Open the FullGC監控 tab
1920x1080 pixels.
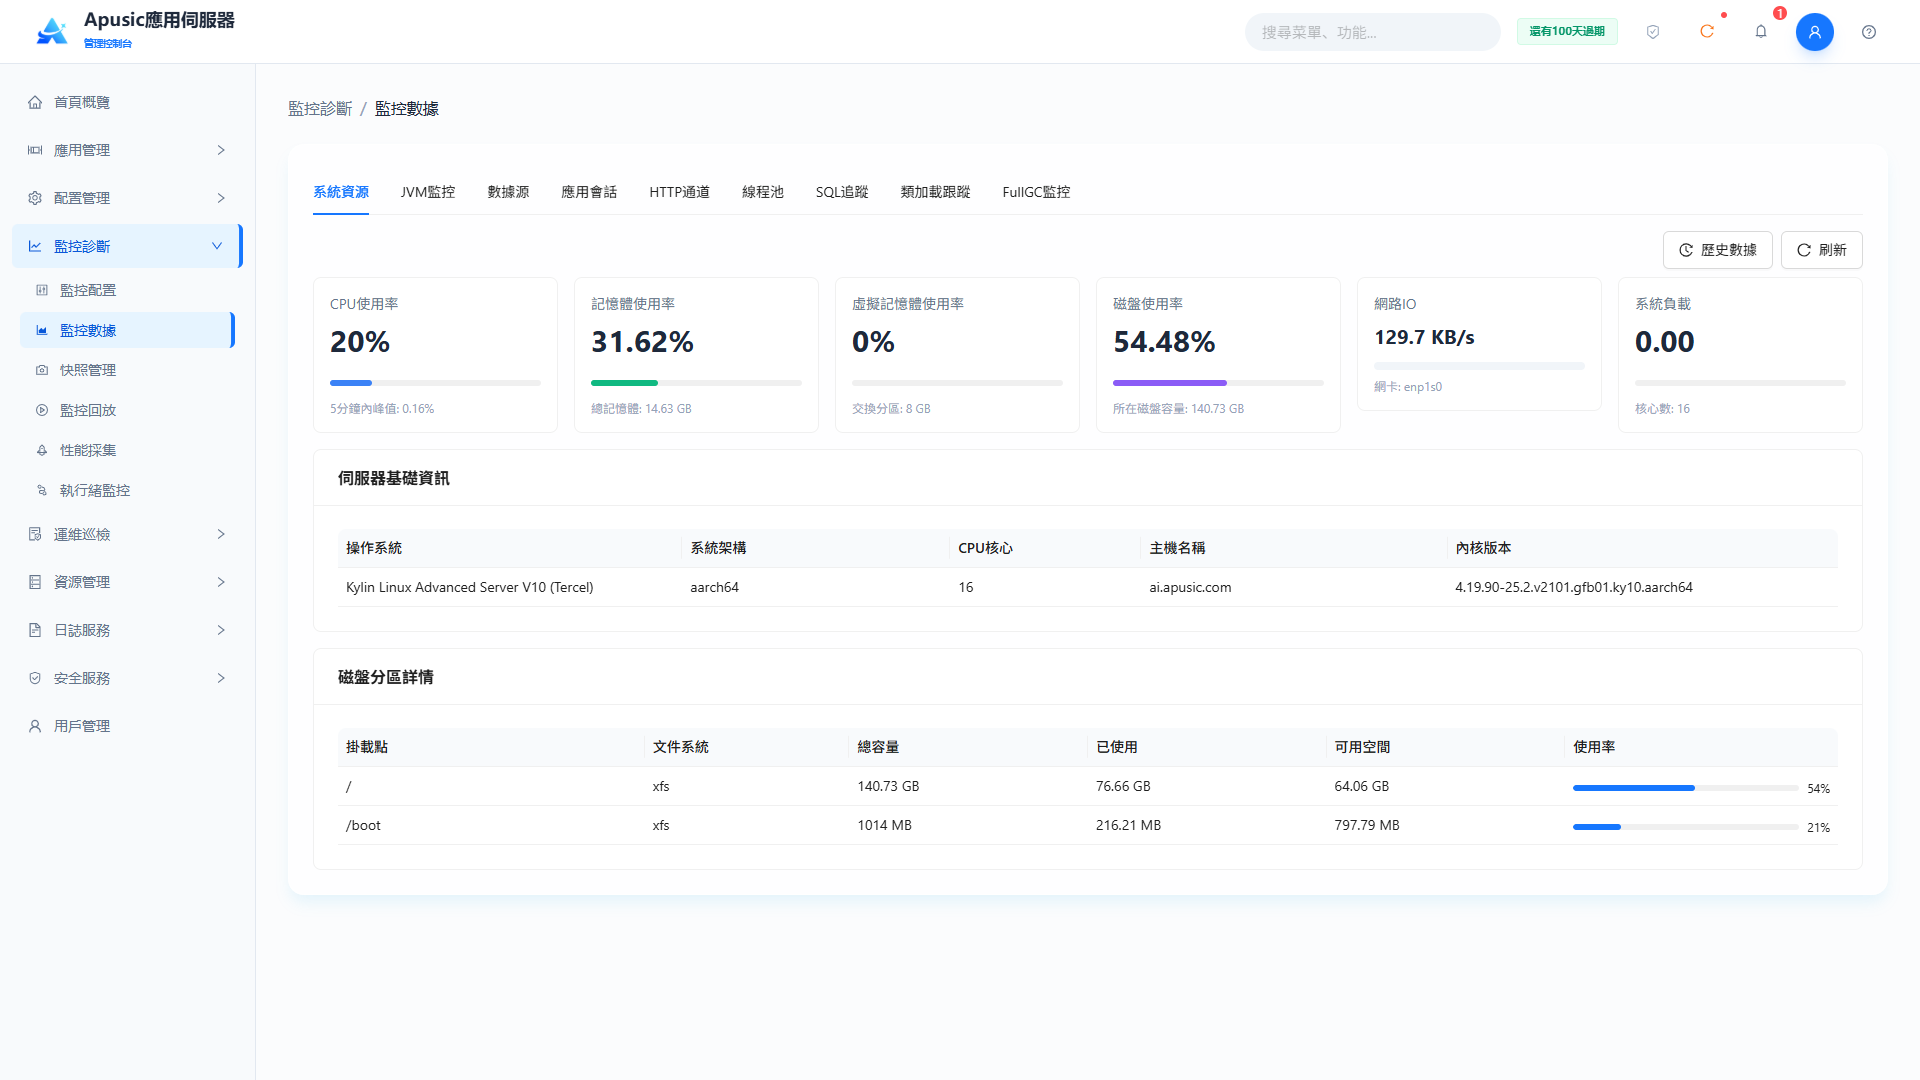pyautogui.click(x=1036, y=192)
